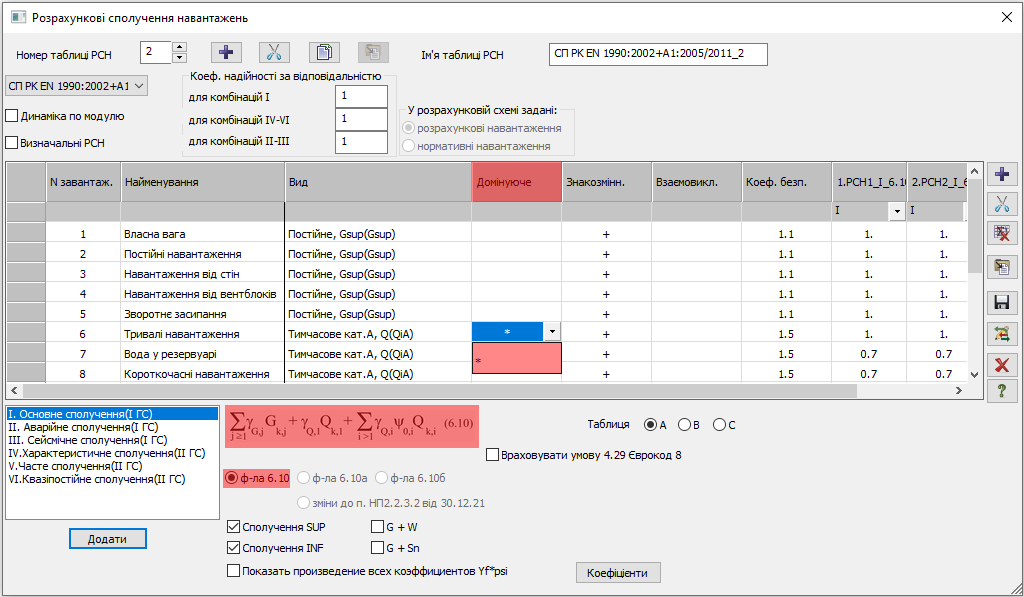
Task: Select Table B radio button
Action: coord(685,424)
